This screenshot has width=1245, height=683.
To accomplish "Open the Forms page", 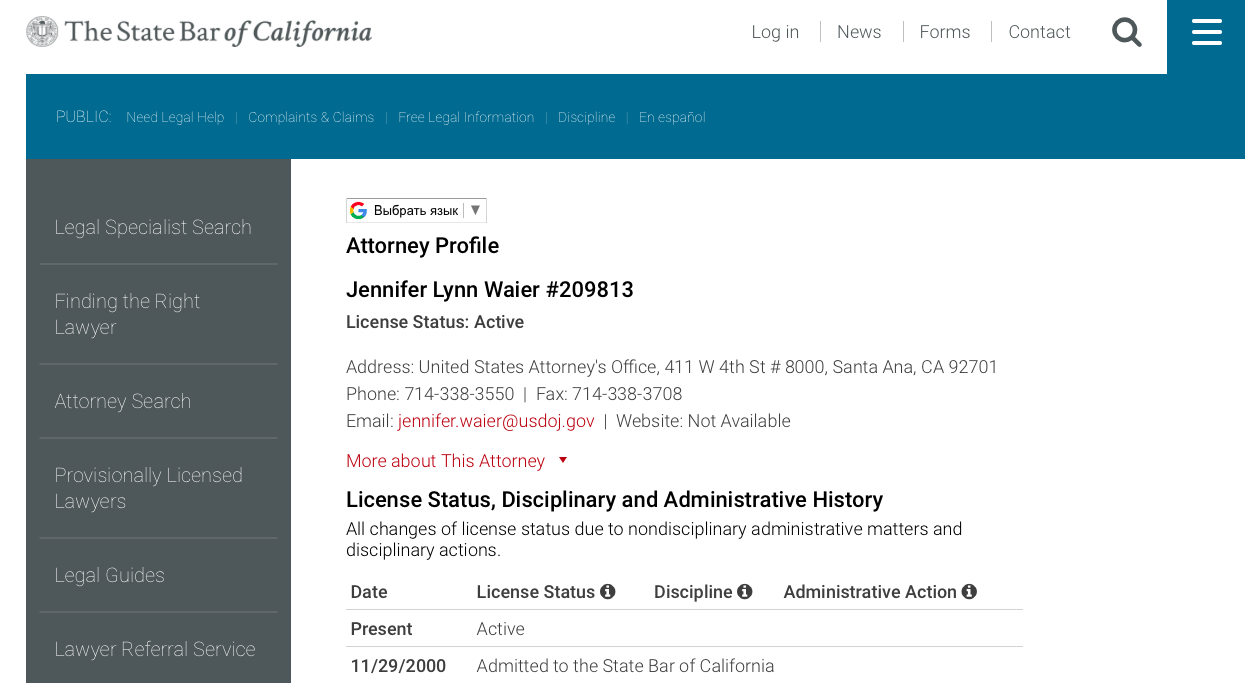I will [x=944, y=32].
